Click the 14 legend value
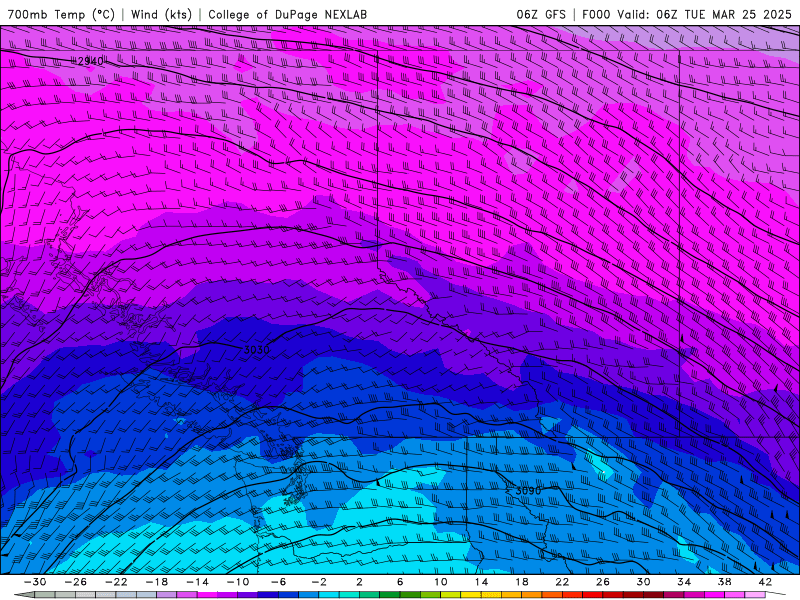The width and height of the screenshot is (800, 600). tap(481, 582)
